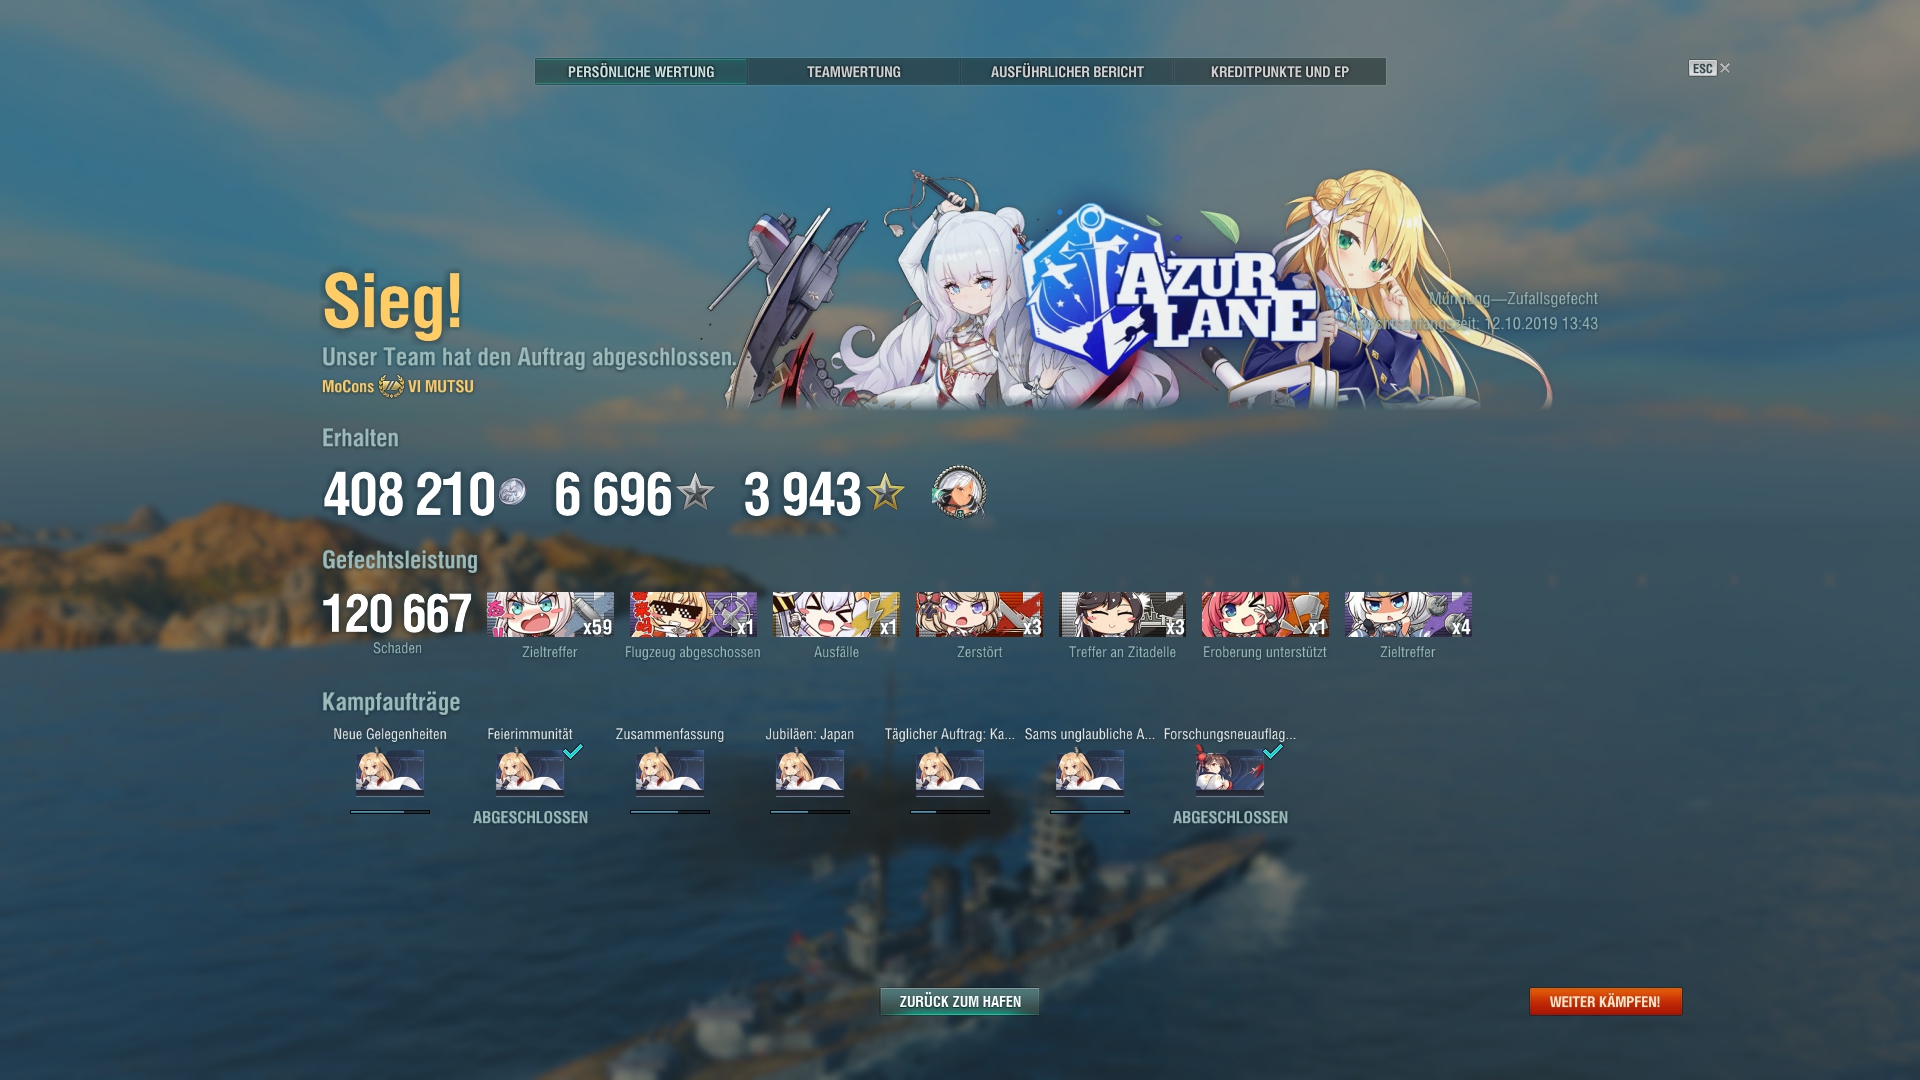Screen dimensions: 1920x1080
Task: Click the completed Feierimmunität mission
Action: [x=530, y=772]
